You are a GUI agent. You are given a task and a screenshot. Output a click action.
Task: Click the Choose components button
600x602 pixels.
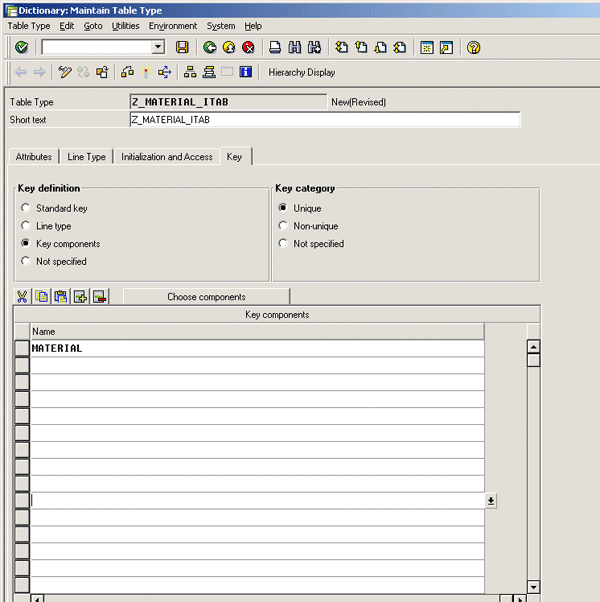(206, 297)
